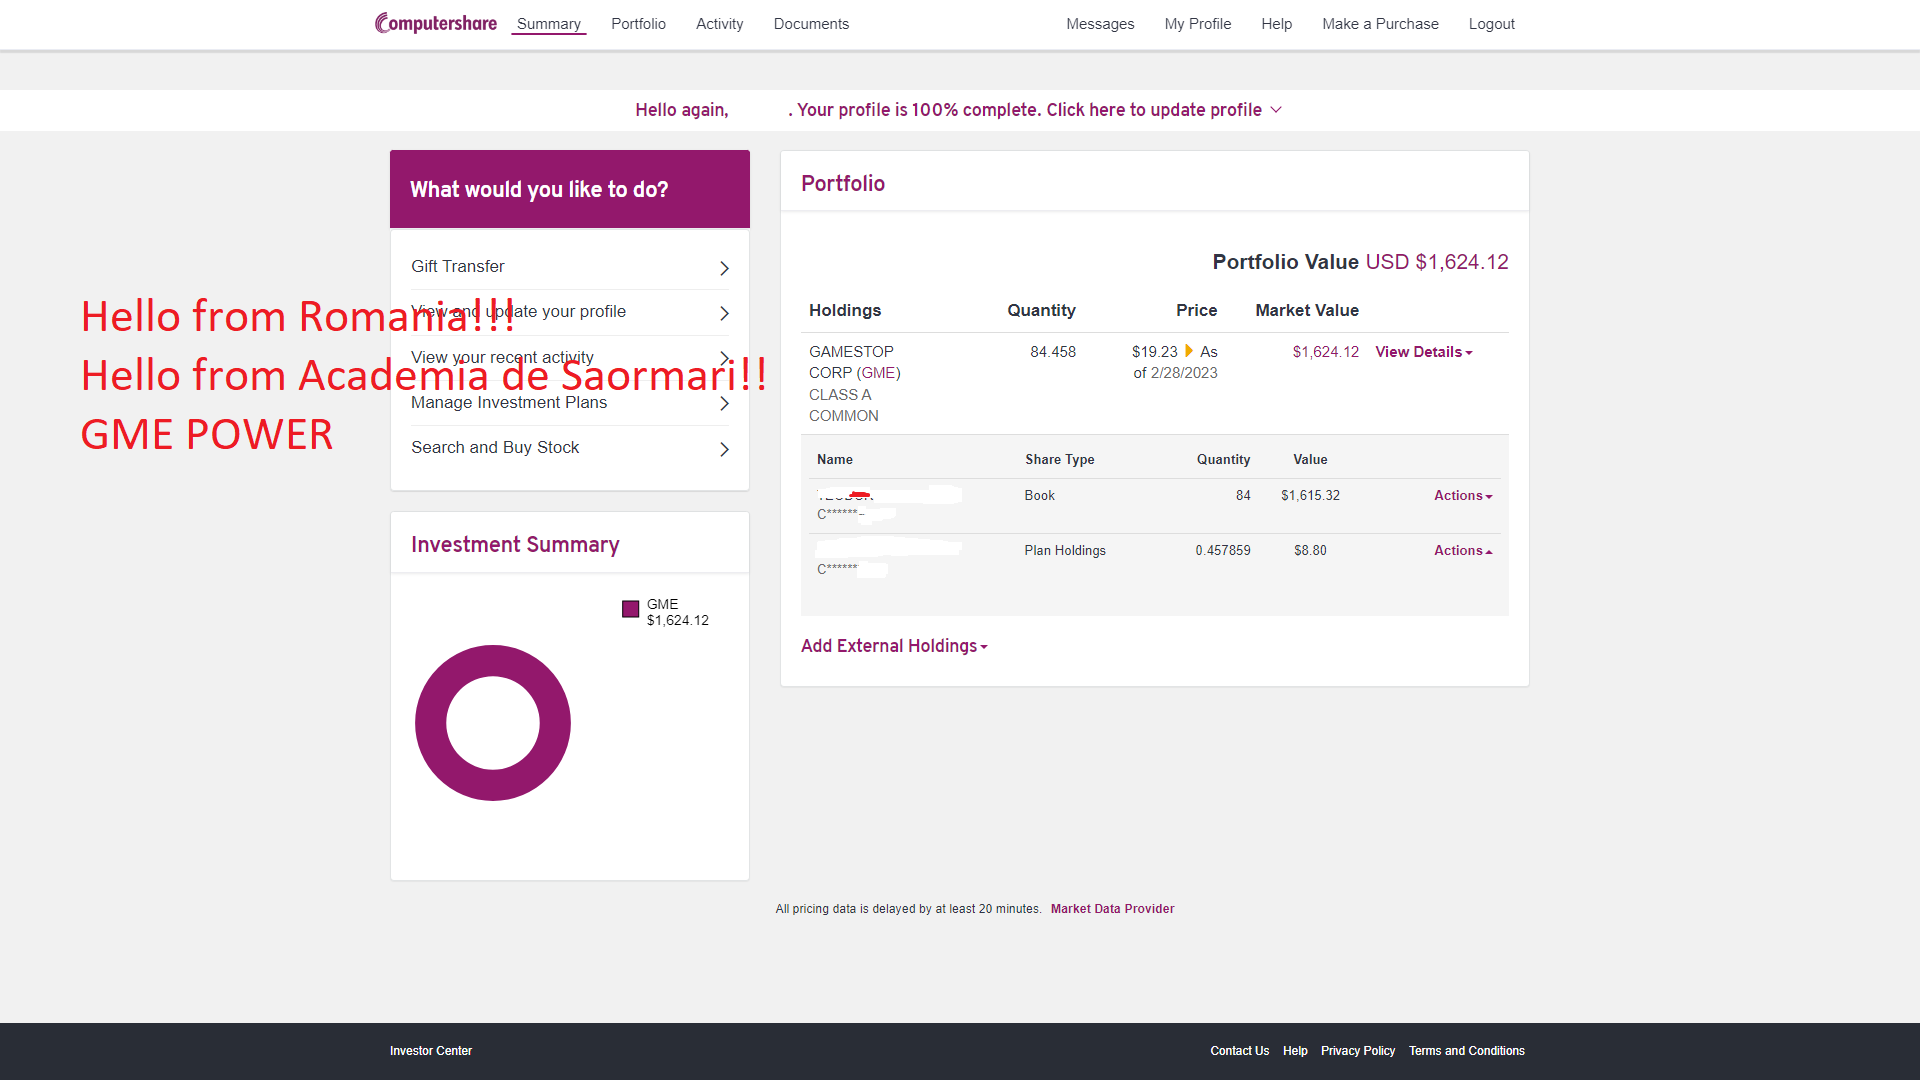The width and height of the screenshot is (1920, 1080).
Task: Go to the Documents tab
Action: [x=811, y=24]
